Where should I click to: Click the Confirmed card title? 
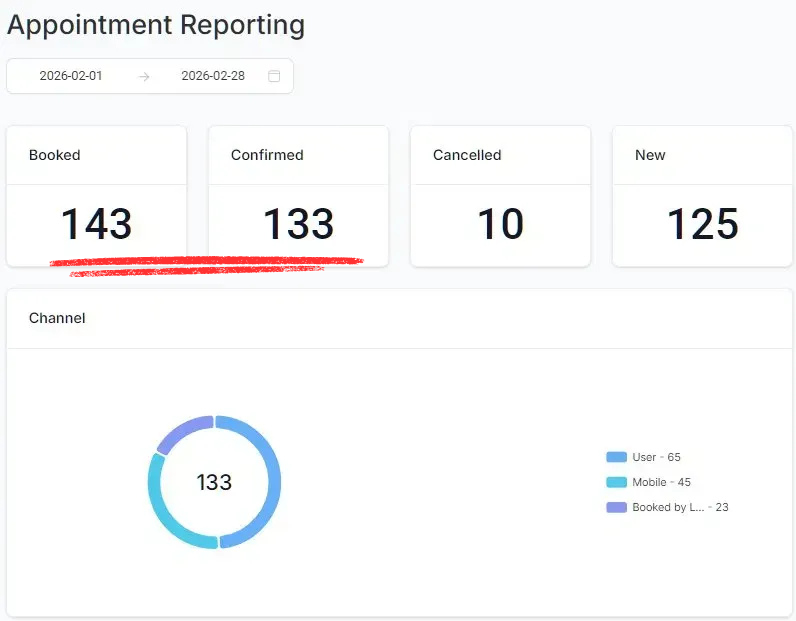pyautogui.click(x=267, y=155)
